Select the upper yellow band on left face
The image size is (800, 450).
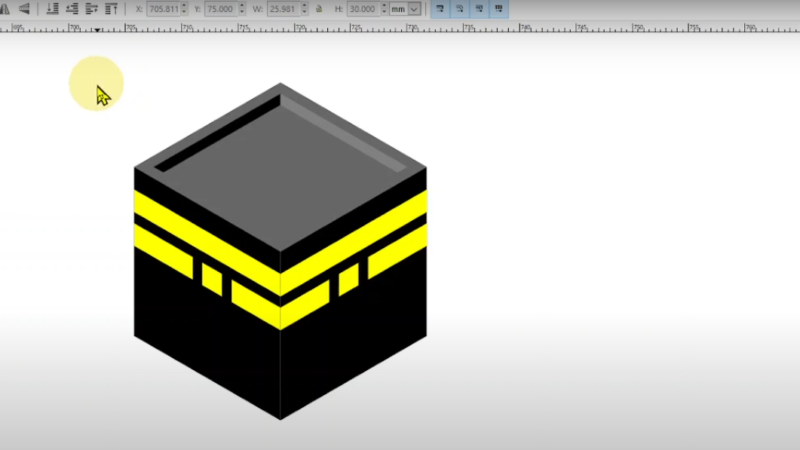(207, 242)
